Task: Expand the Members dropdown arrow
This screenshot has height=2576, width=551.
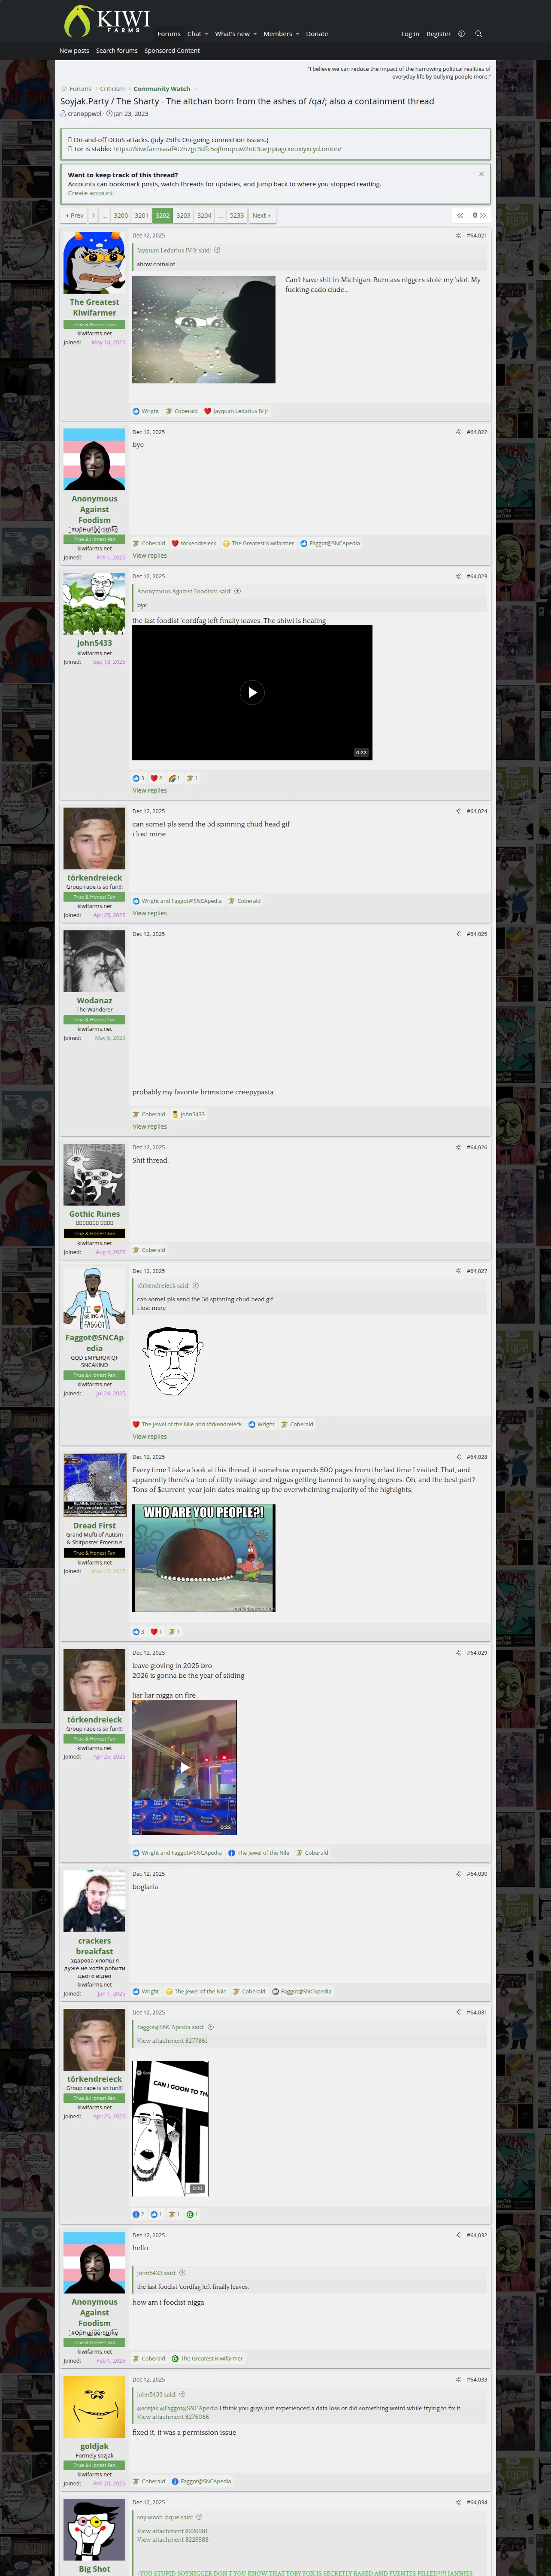Action: point(297,34)
